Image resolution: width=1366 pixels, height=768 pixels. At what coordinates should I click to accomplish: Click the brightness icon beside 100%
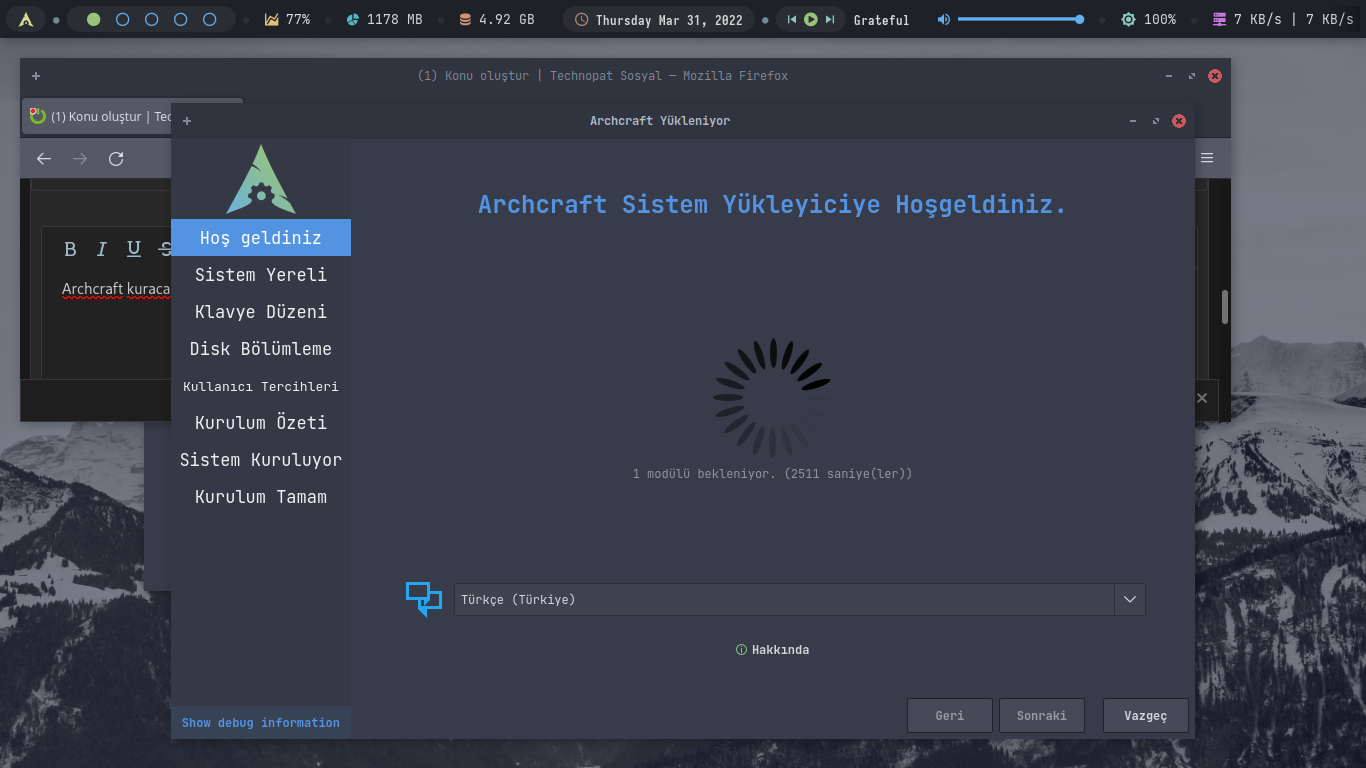point(1128,19)
